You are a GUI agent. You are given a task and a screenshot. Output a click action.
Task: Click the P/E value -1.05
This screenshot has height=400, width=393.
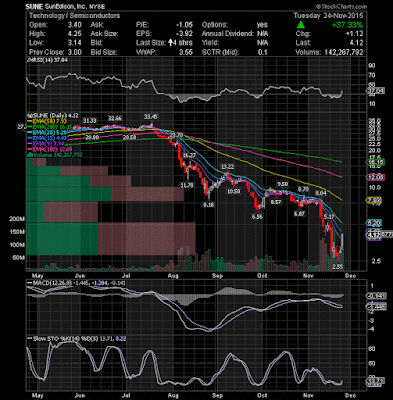coord(184,25)
